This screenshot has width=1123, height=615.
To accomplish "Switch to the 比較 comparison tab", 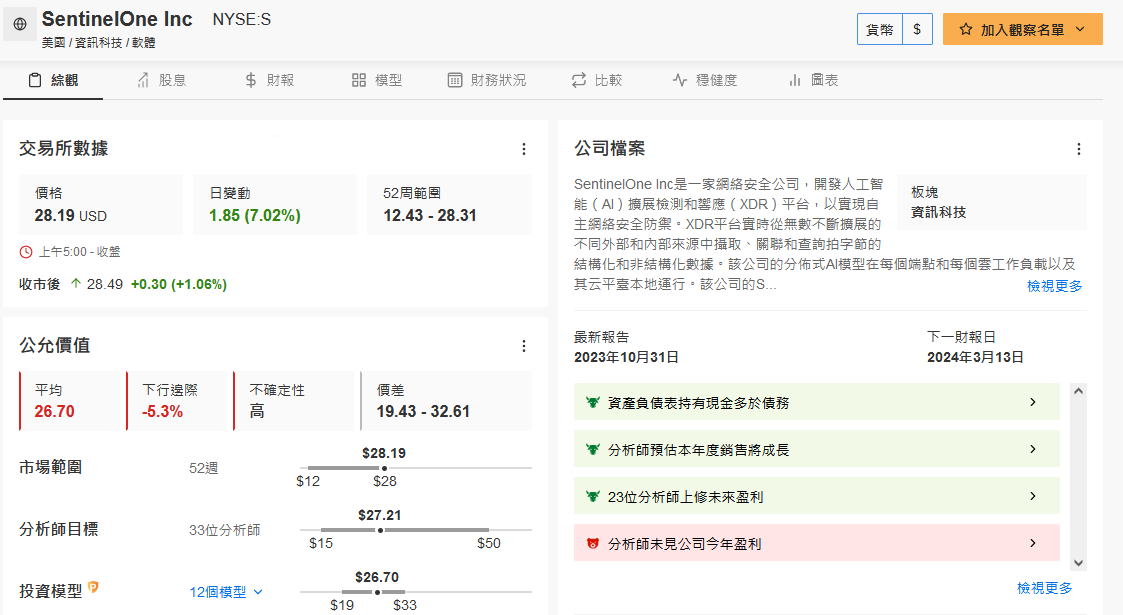I will click(x=597, y=80).
